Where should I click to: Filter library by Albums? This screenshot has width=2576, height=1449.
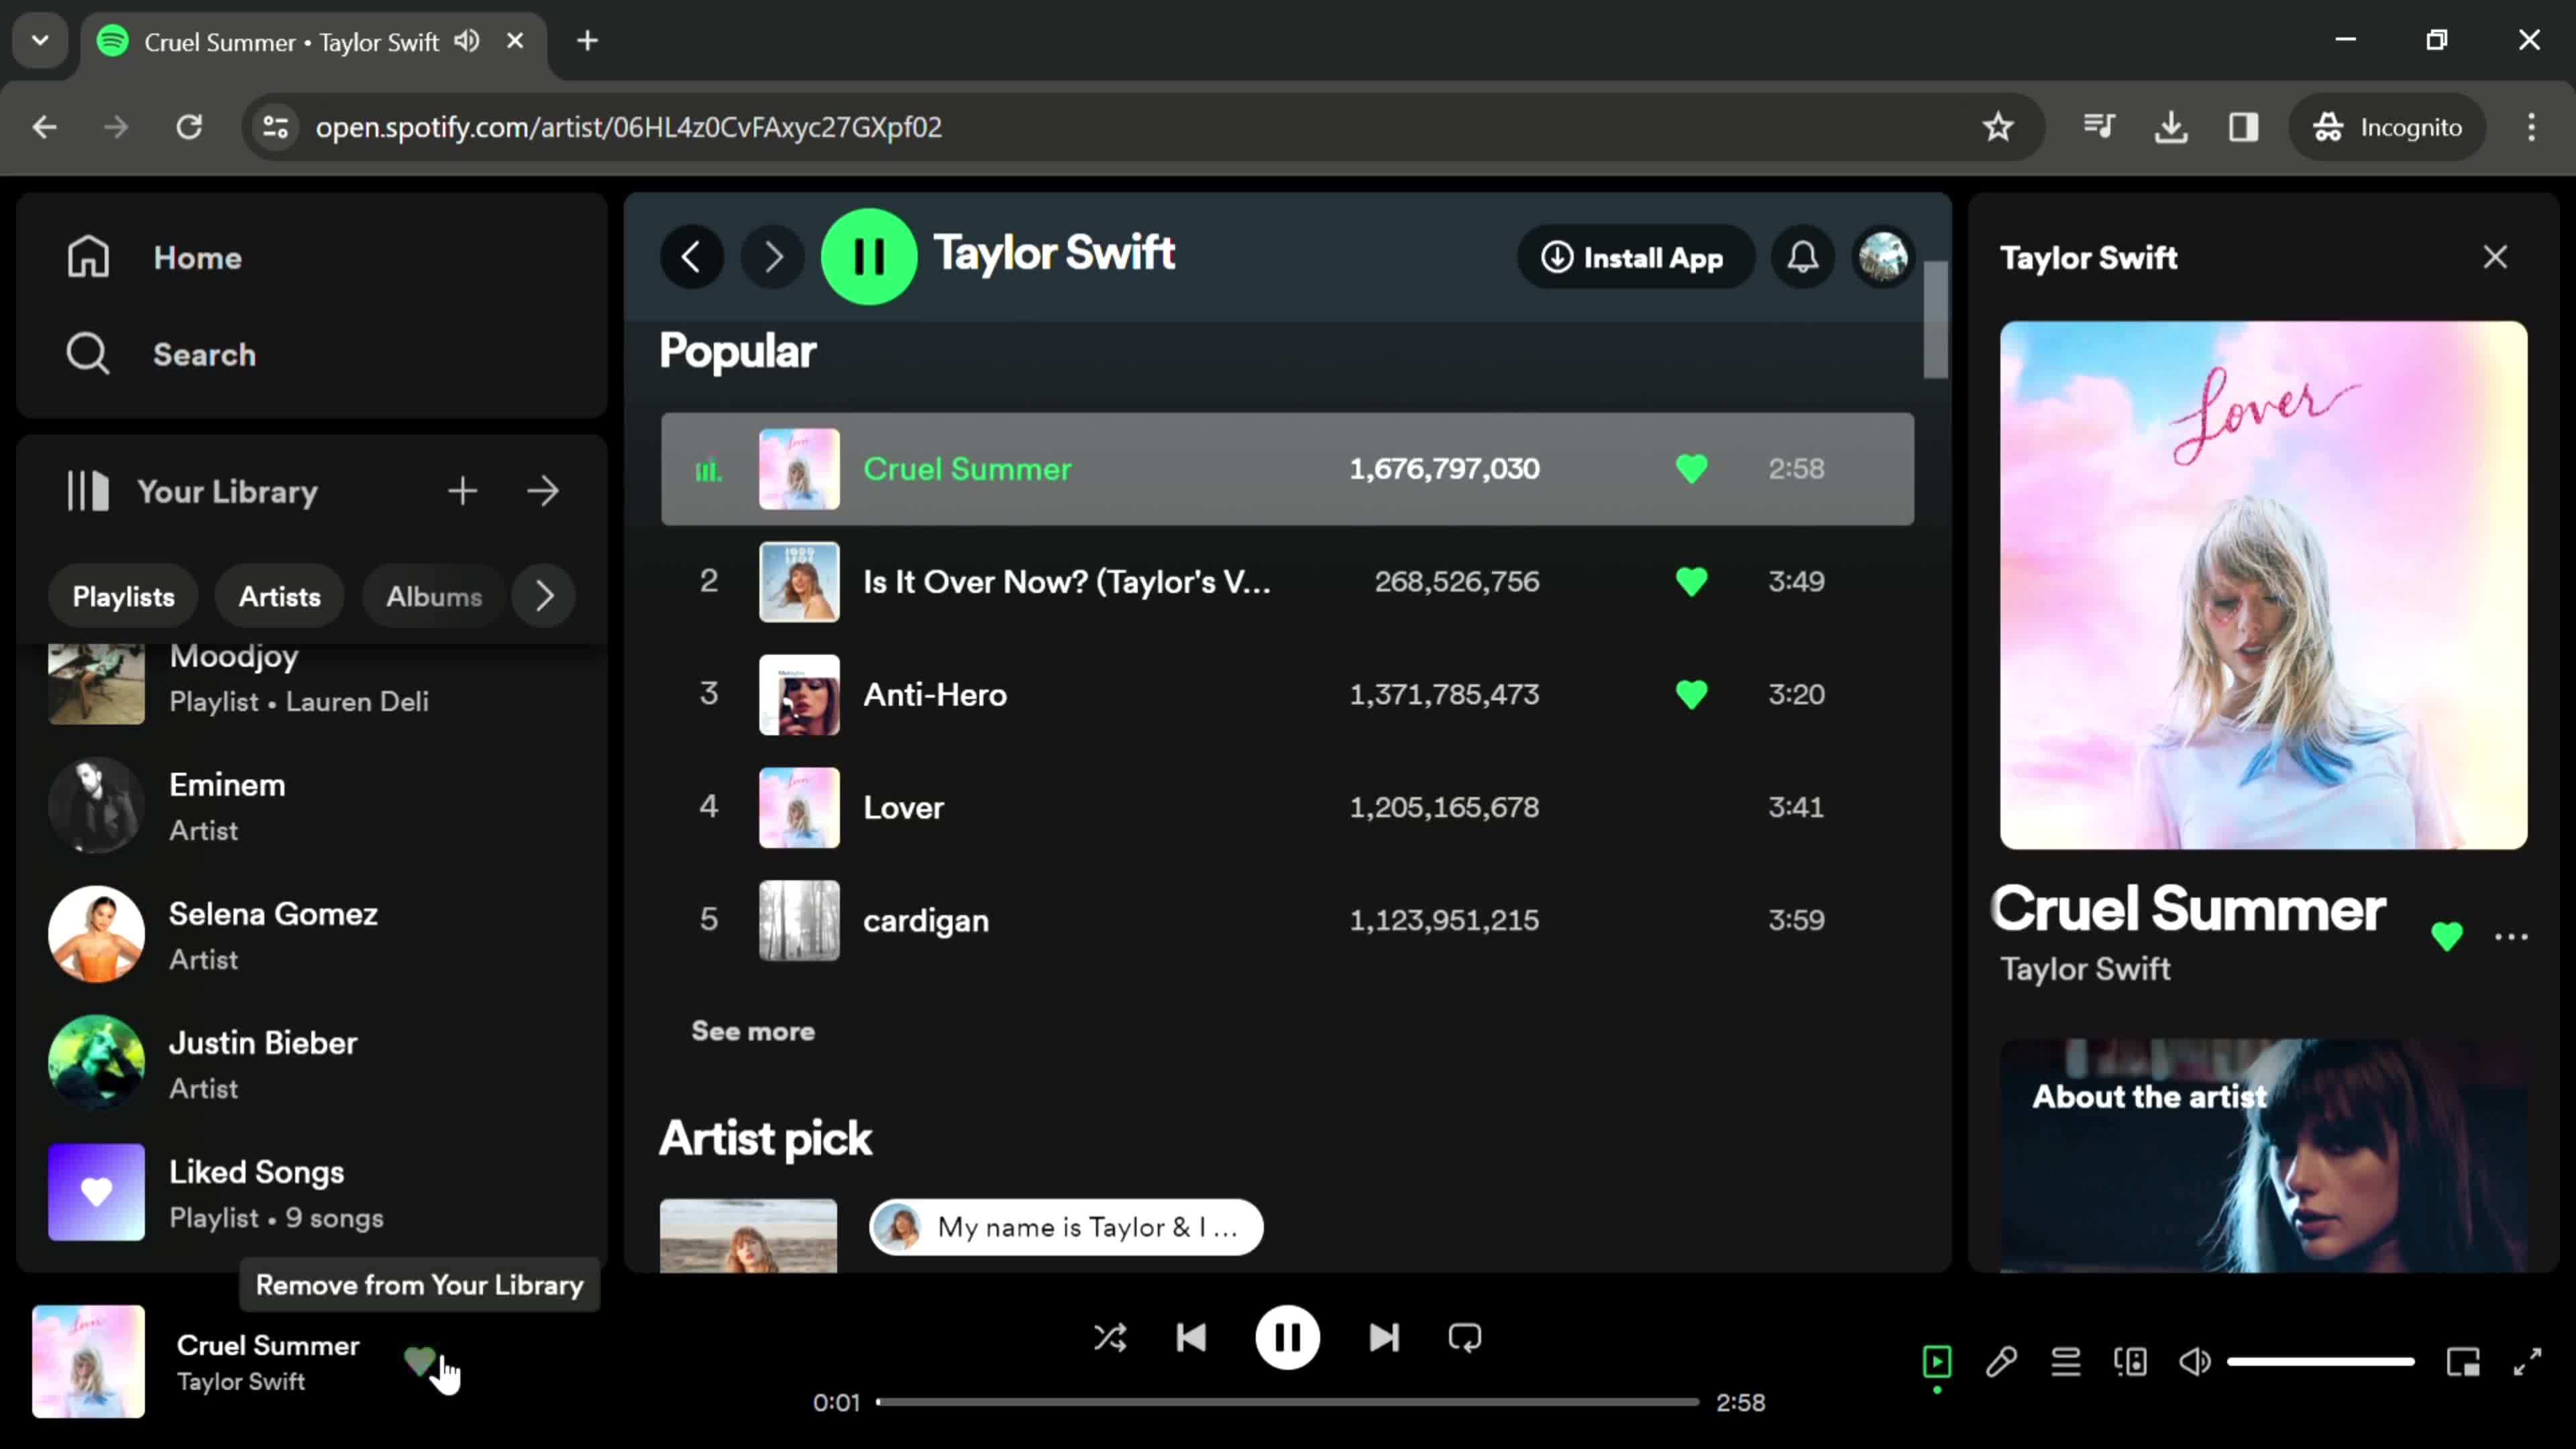click(434, 596)
